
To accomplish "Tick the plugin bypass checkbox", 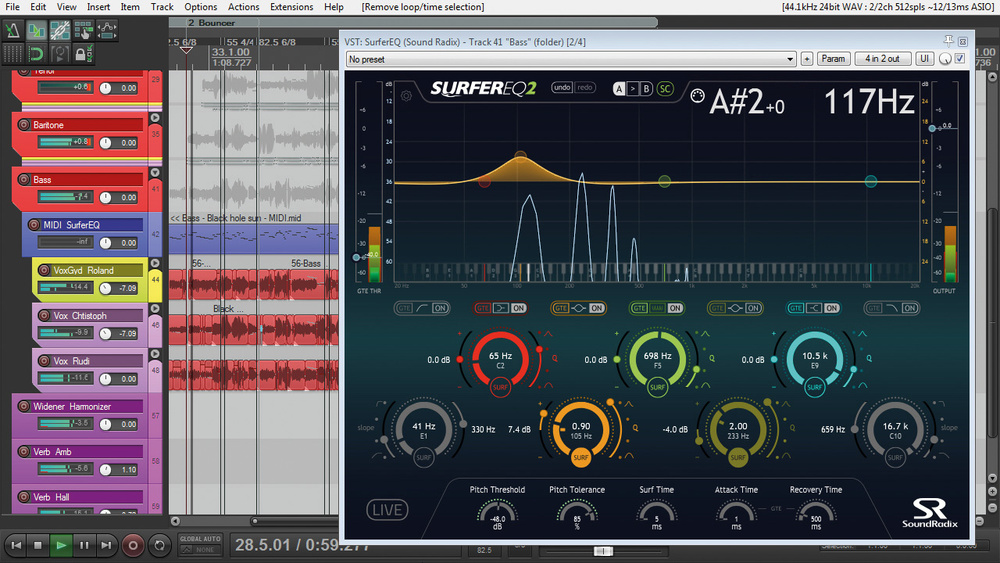I will [961, 59].
